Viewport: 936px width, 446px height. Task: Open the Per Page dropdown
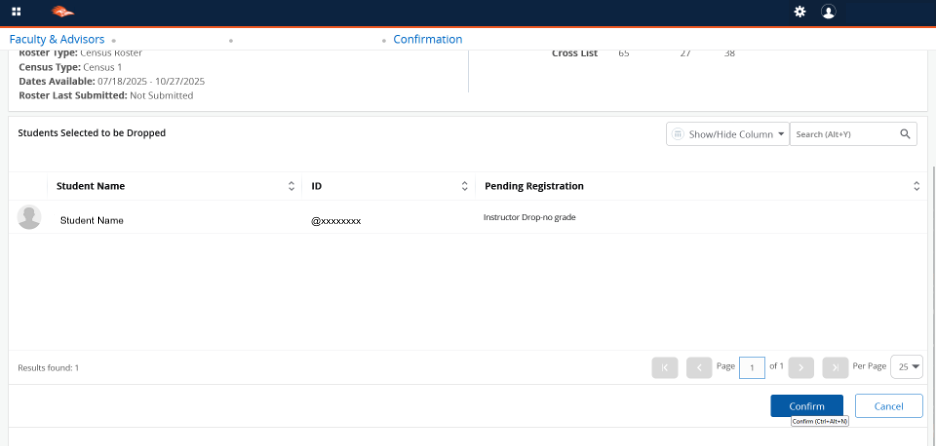click(x=908, y=367)
